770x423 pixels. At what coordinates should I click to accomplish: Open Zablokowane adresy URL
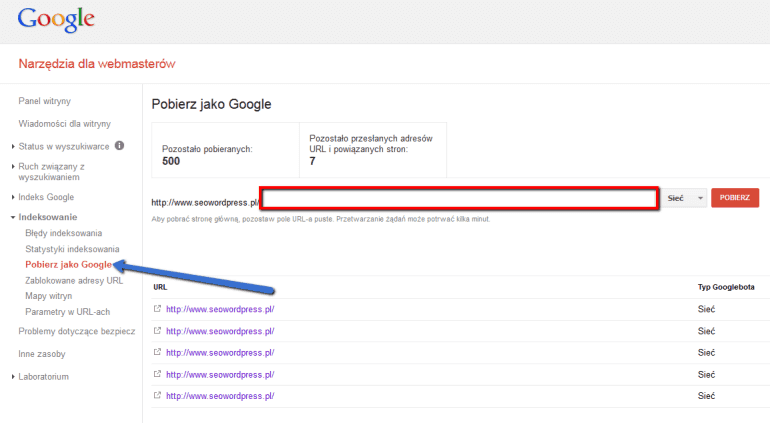pyautogui.click(x=74, y=281)
